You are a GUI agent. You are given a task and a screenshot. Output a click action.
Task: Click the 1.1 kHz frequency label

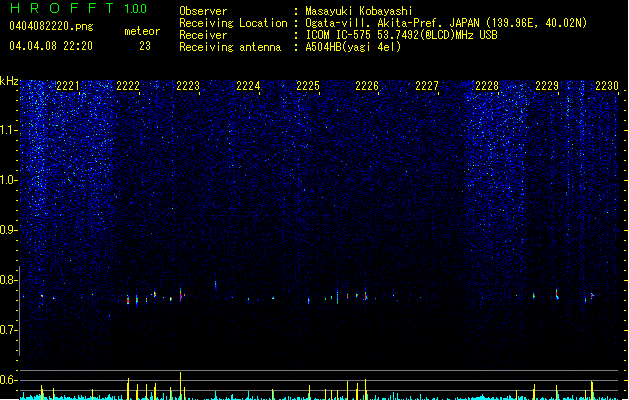tap(8, 130)
